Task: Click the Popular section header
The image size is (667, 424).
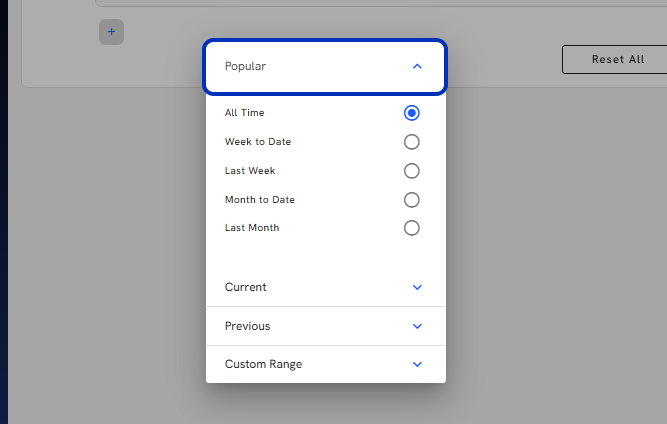Action: coord(325,67)
